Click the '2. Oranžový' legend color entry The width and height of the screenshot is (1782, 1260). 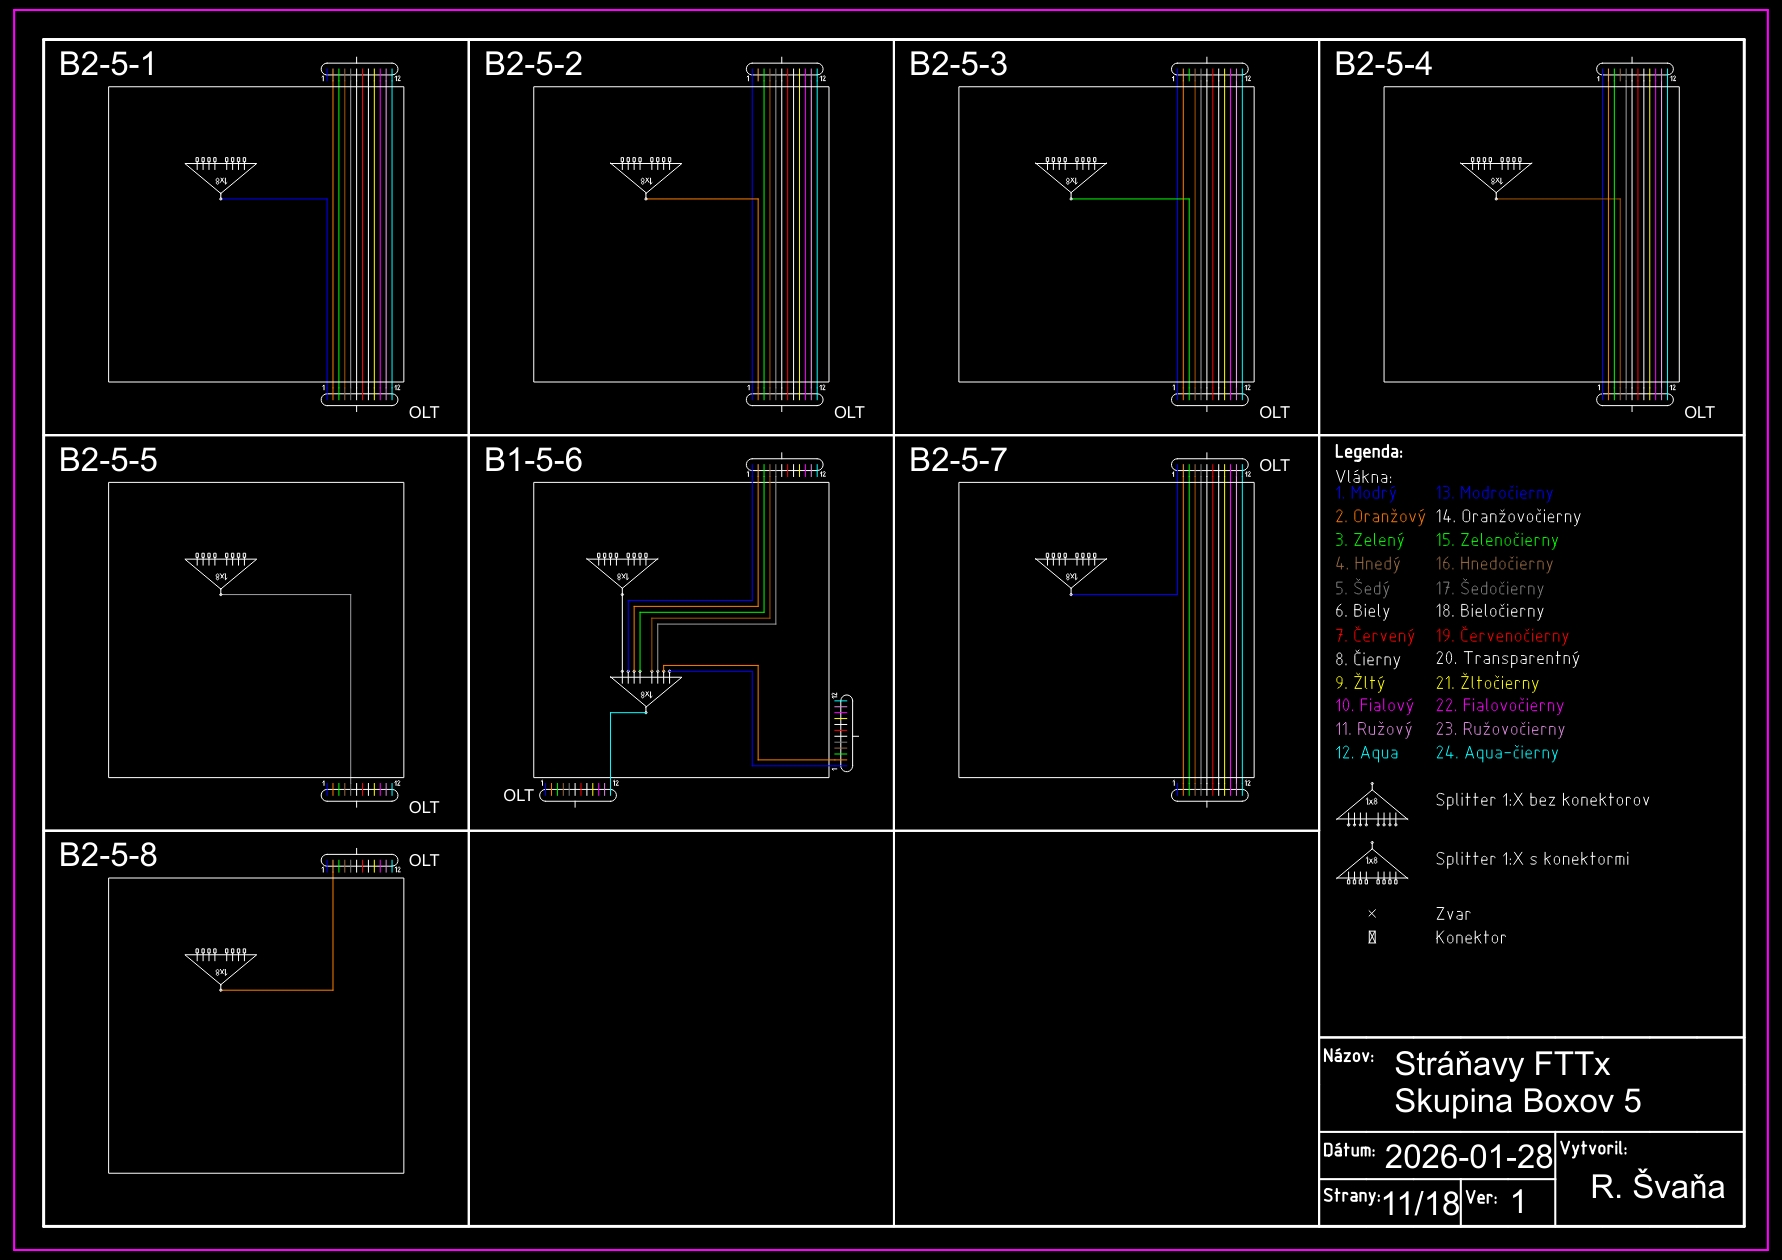(x=1380, y=516)
